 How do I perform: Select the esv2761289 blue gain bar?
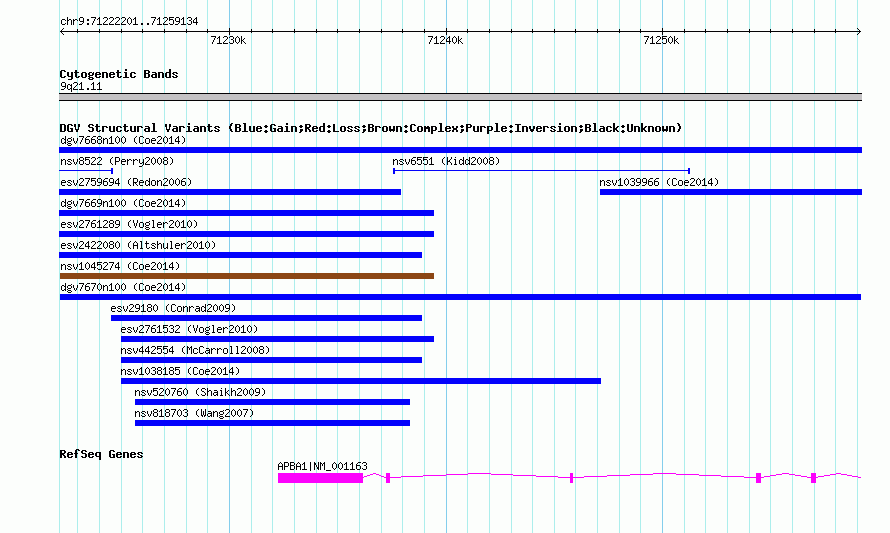click(x=246, y=234)
